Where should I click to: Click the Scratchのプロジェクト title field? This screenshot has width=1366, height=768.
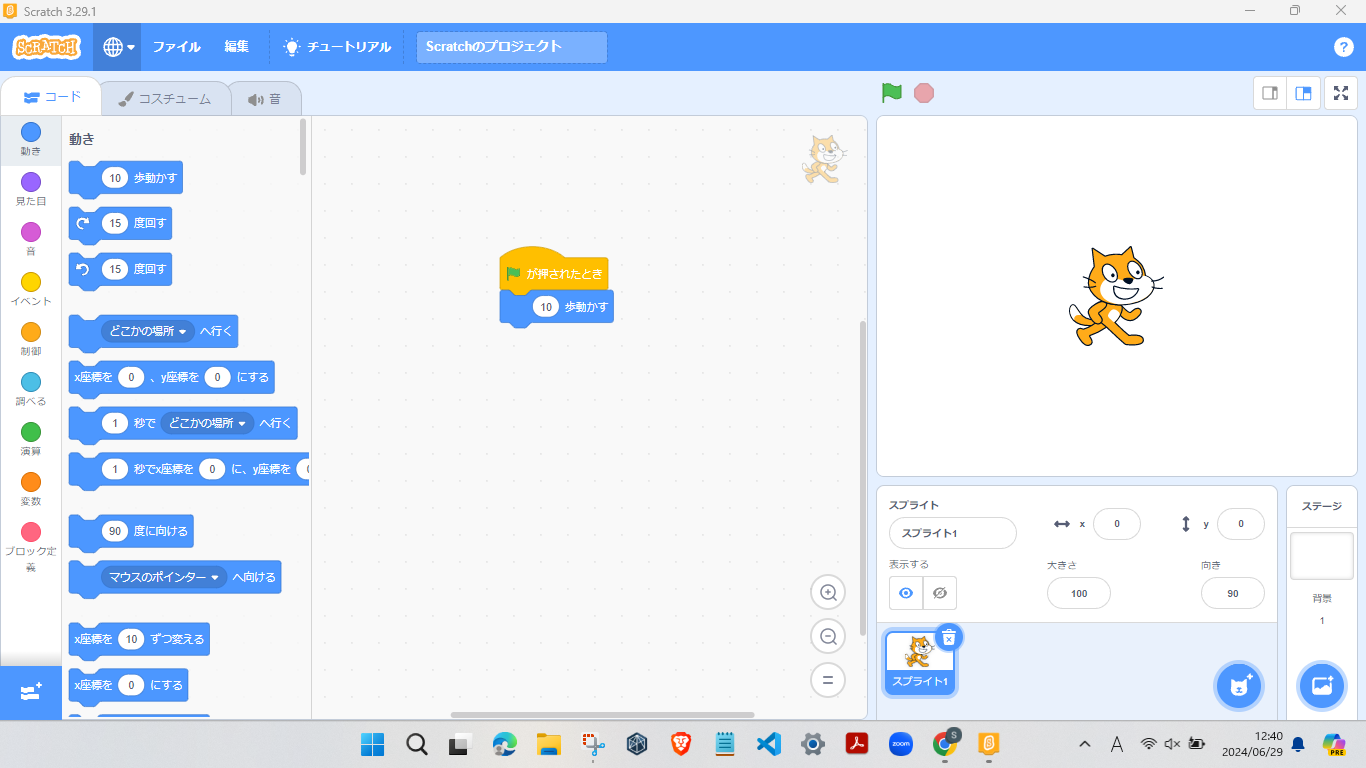pyautogui.click(x=512, y=46)
